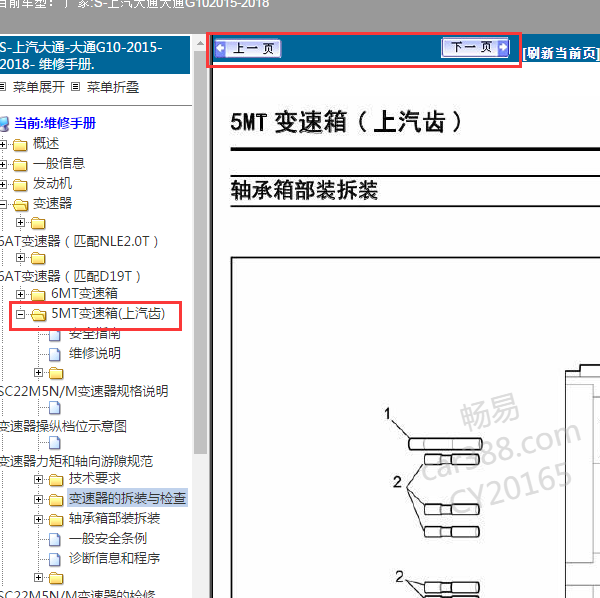The image size is (600, 598).
Task: Click the open 5MT变速箱(上汽齿) folder icon
Action: click(x=39, y=314)
